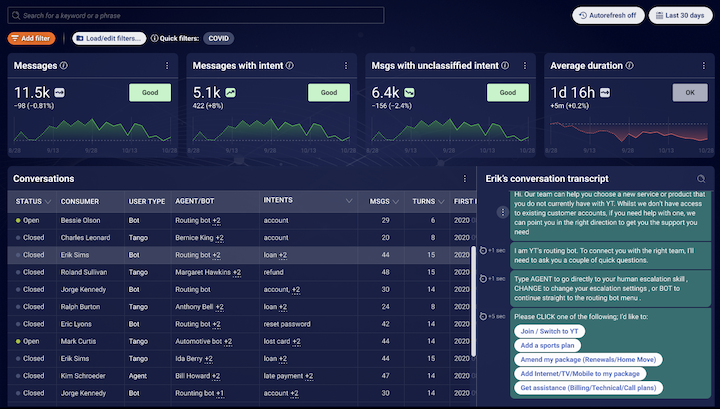Click the CONSUMER column header
Screen dimensions: 720x409
pos(80,202)
